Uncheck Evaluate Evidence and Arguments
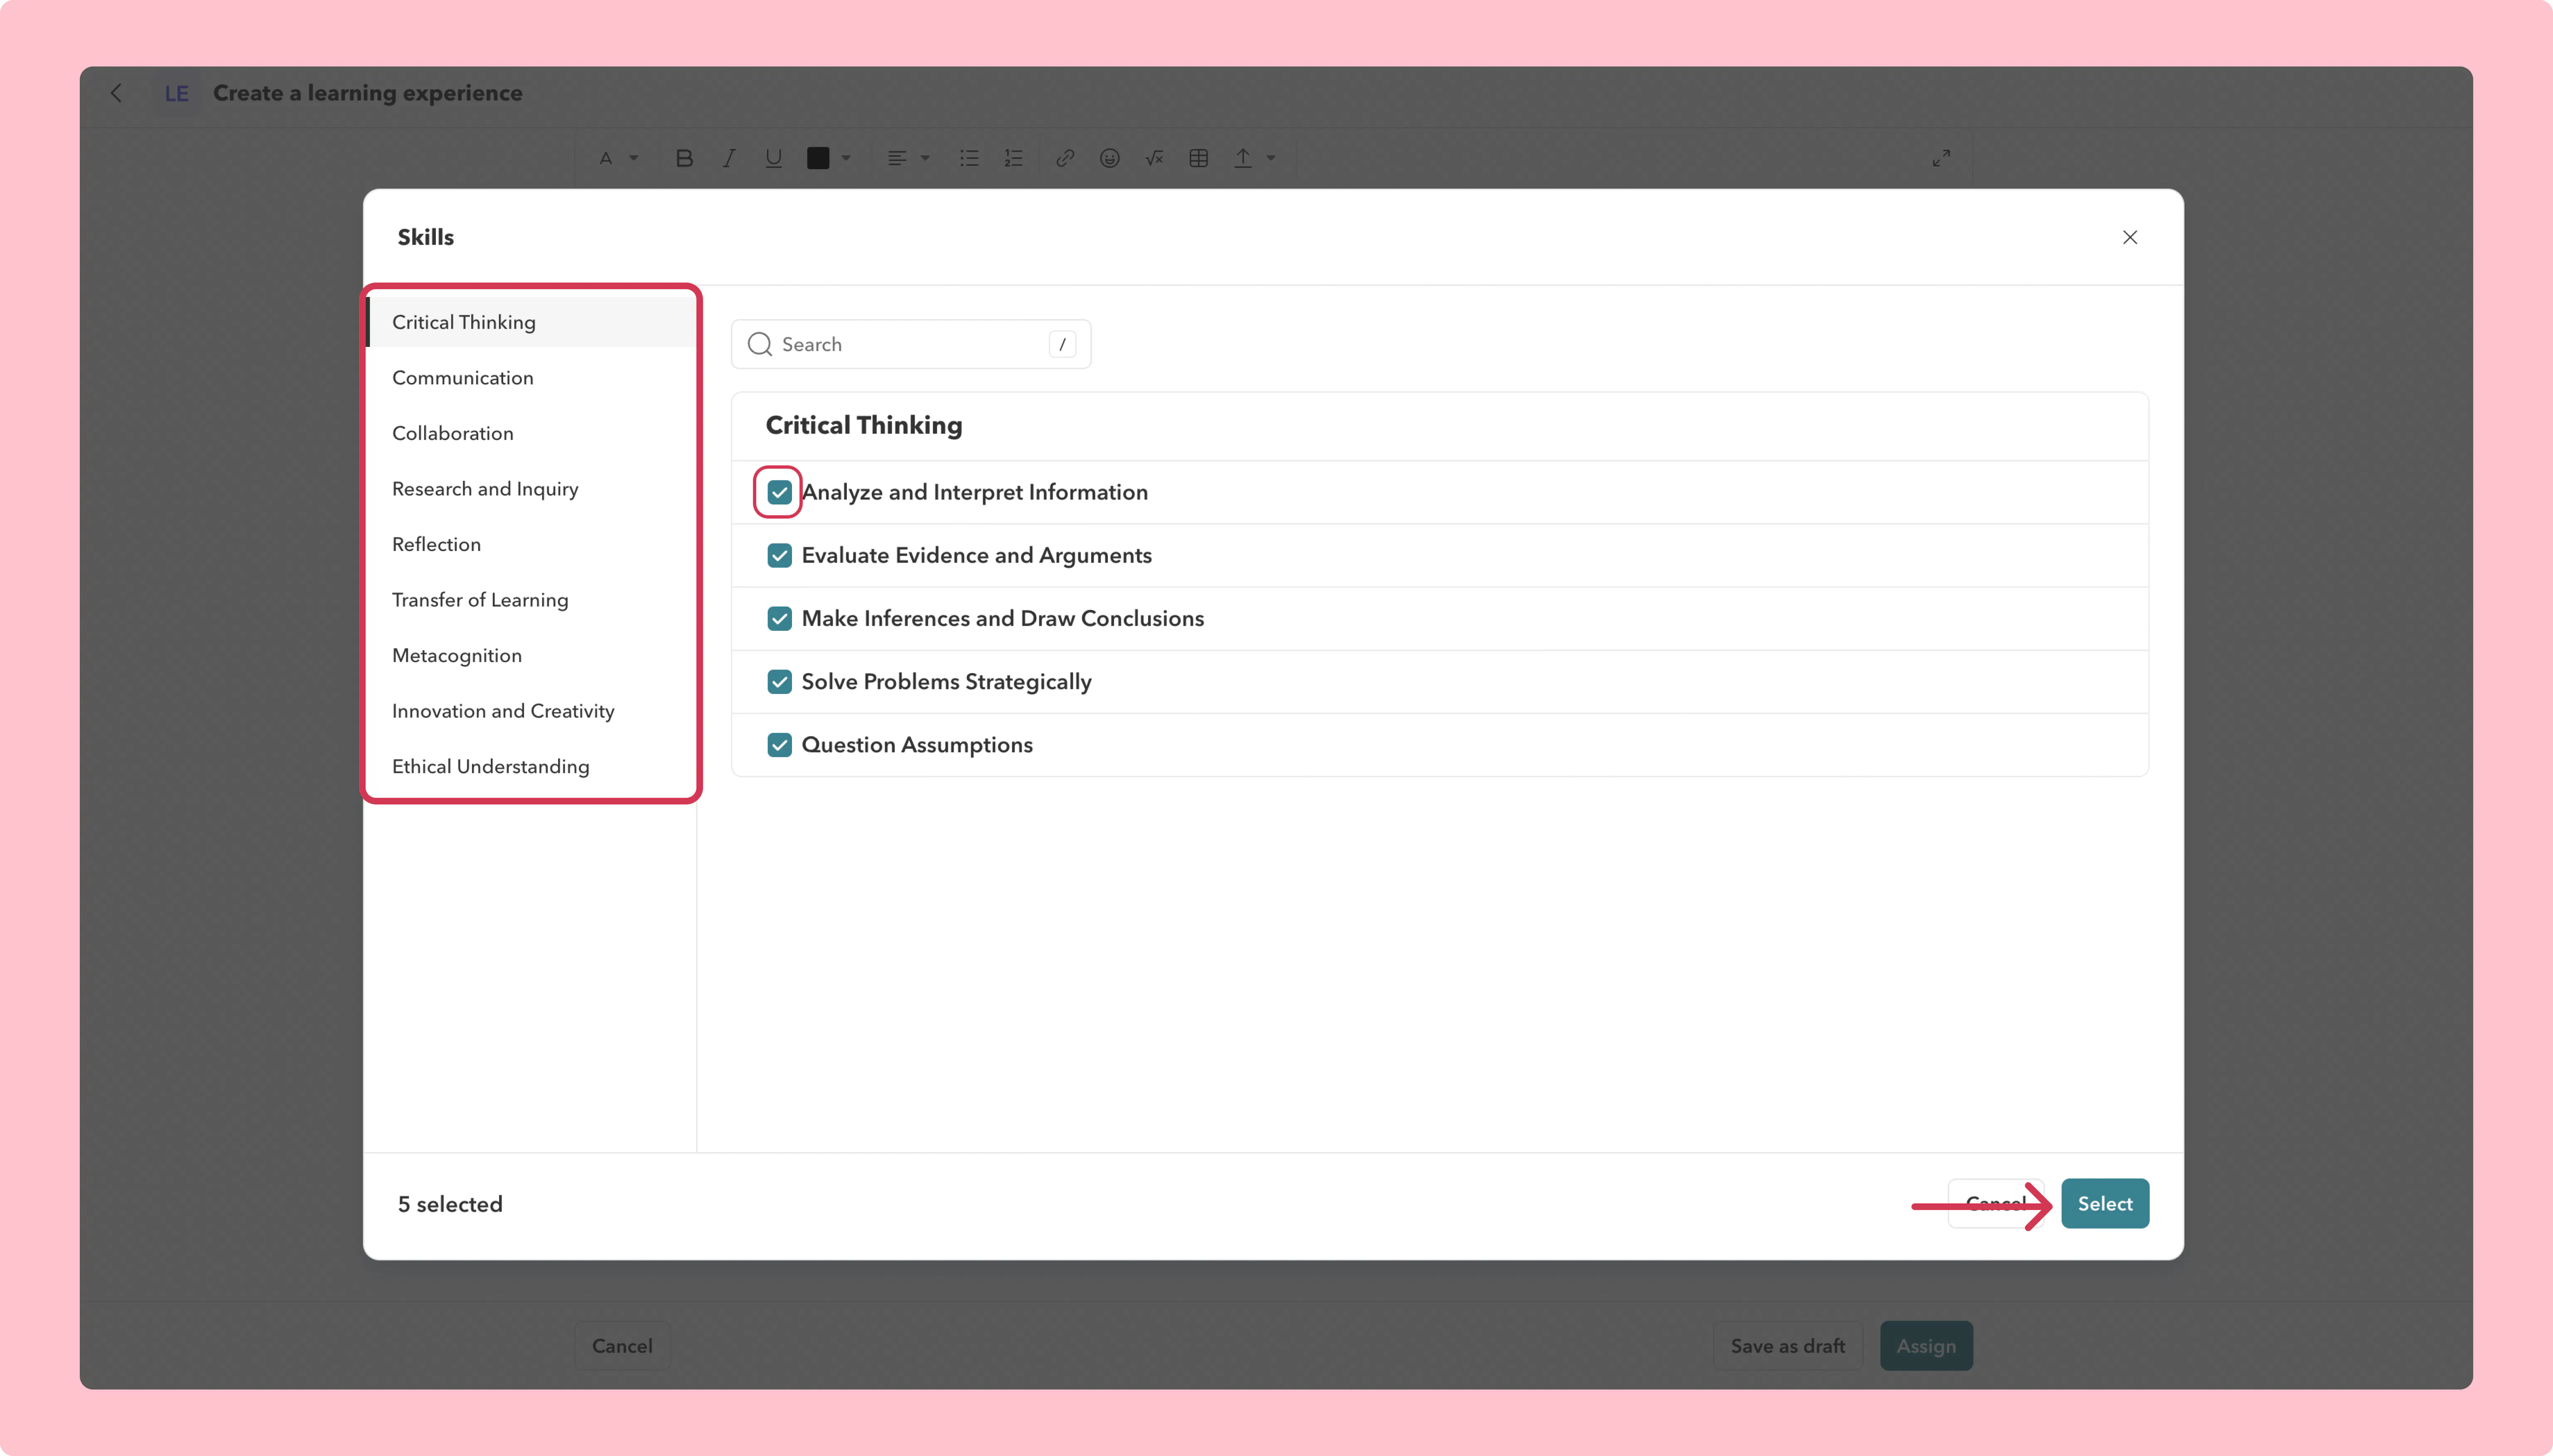The height and width of the screenshot is (1456, 2553). 780,555
